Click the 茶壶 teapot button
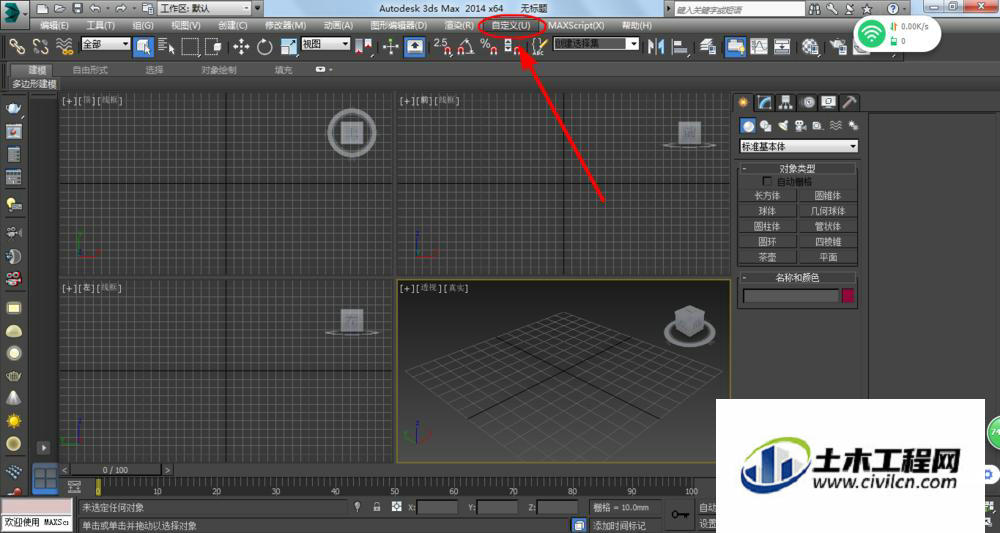The width and height of the screenshot is (1000, 533). tap(767, 257)
